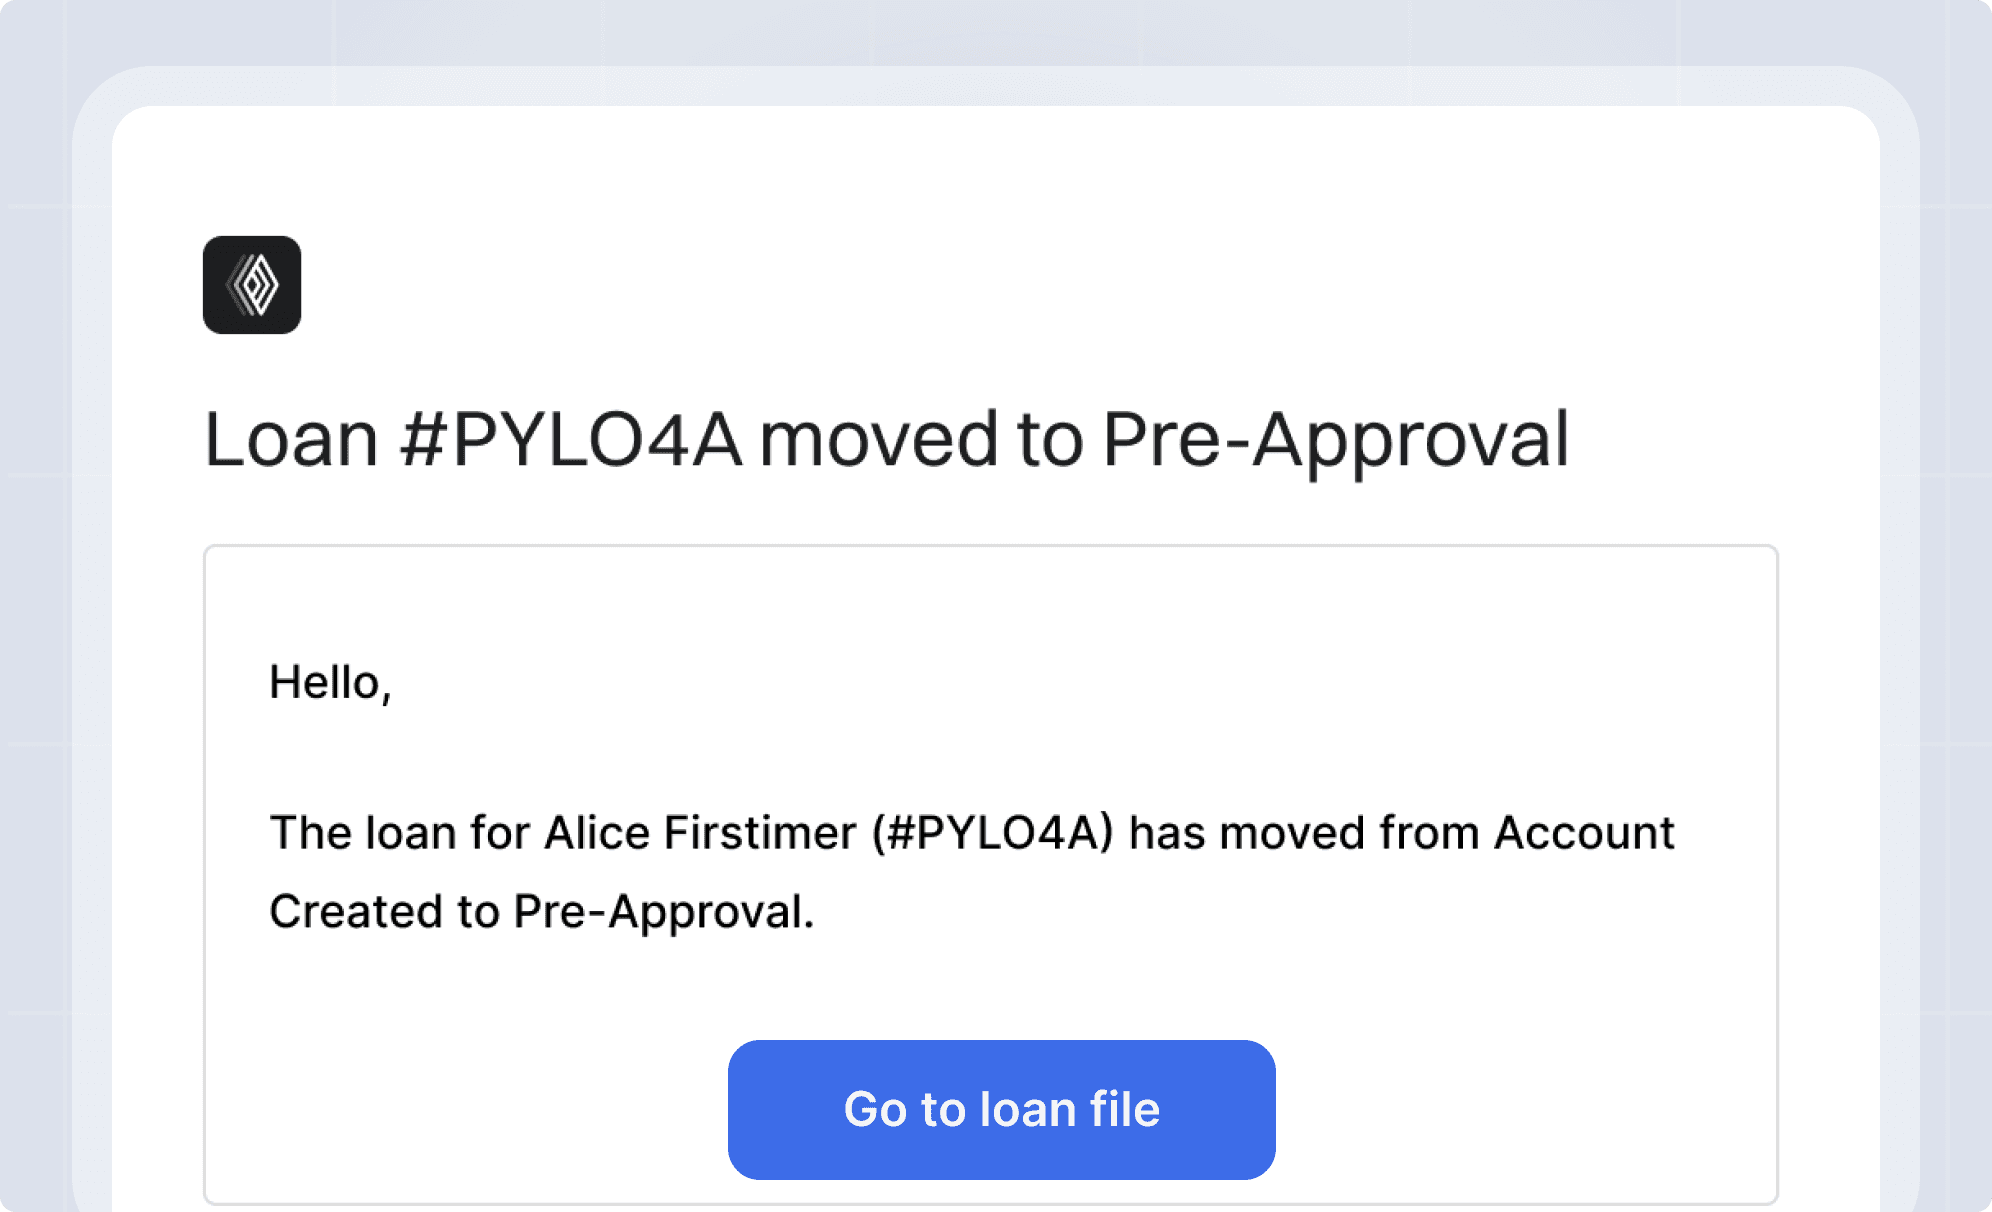Click the email heading about Pre-Approval
The width and height of the screenshot is (1992, 1212).
tap(886, 440)
